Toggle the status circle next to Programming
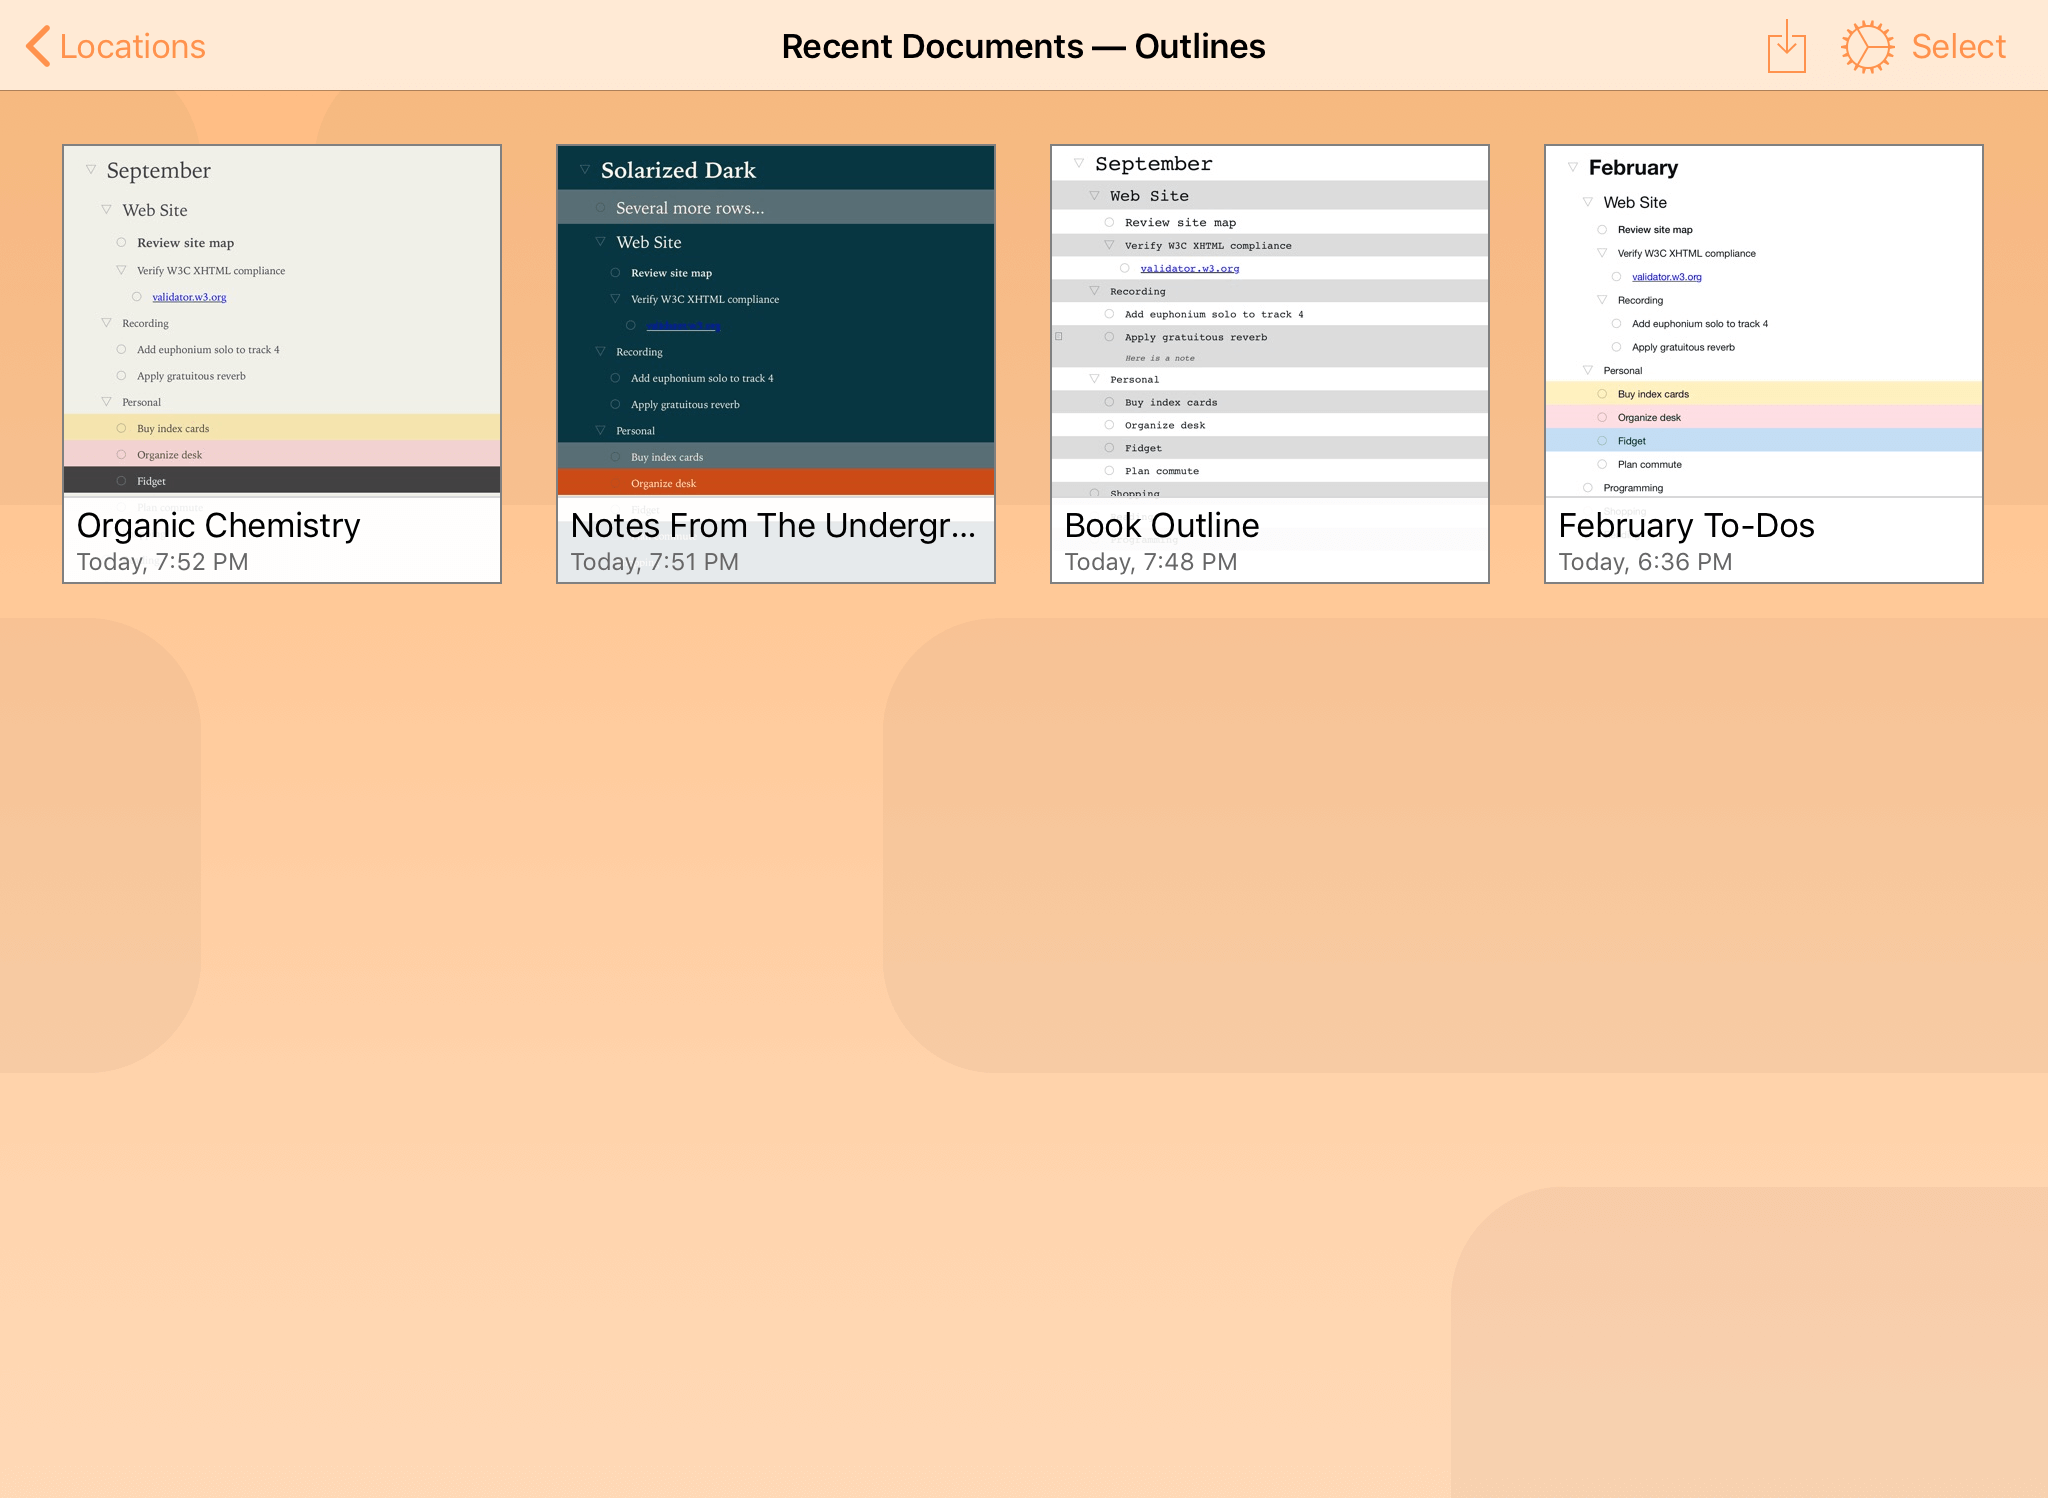Viewport: 2048px width, 1498px height. pyautogui.click(x=1588, y=487)
